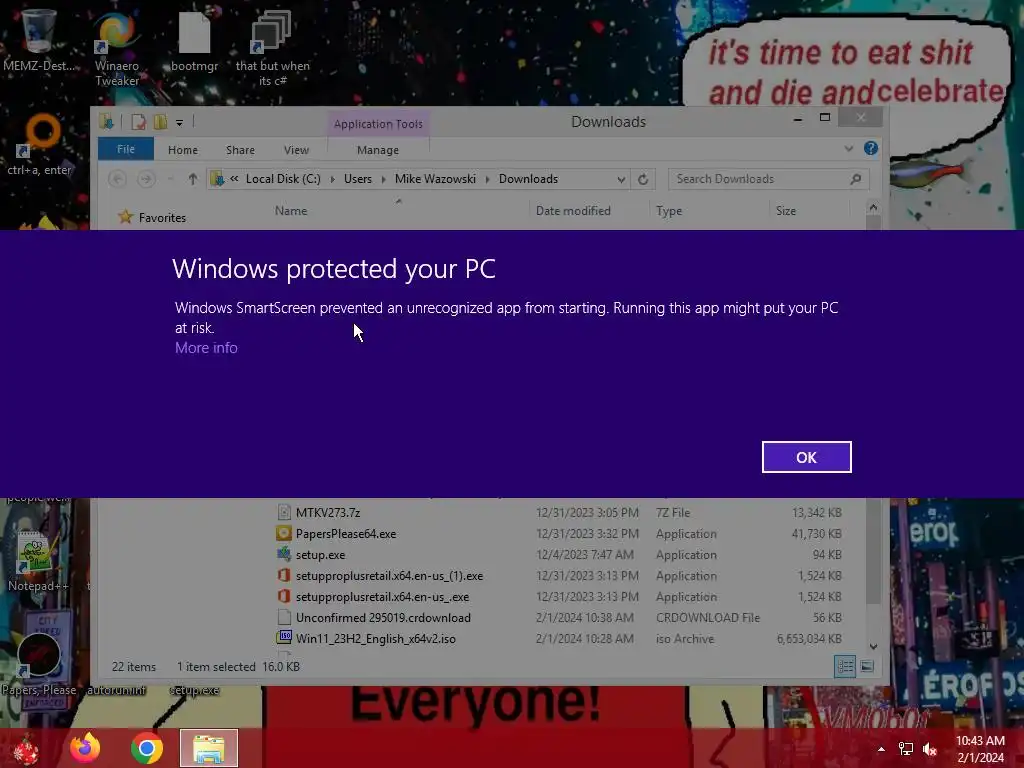Open the More info link
This screenshot has width=1024, height=768.
point(206,348)
